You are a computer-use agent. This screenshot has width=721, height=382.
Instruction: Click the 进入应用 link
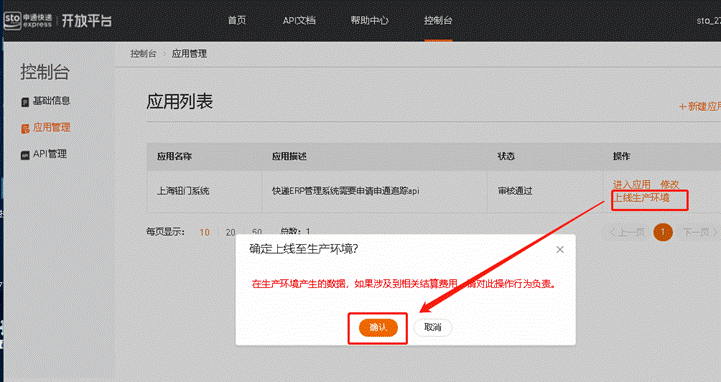pos(631,184)
